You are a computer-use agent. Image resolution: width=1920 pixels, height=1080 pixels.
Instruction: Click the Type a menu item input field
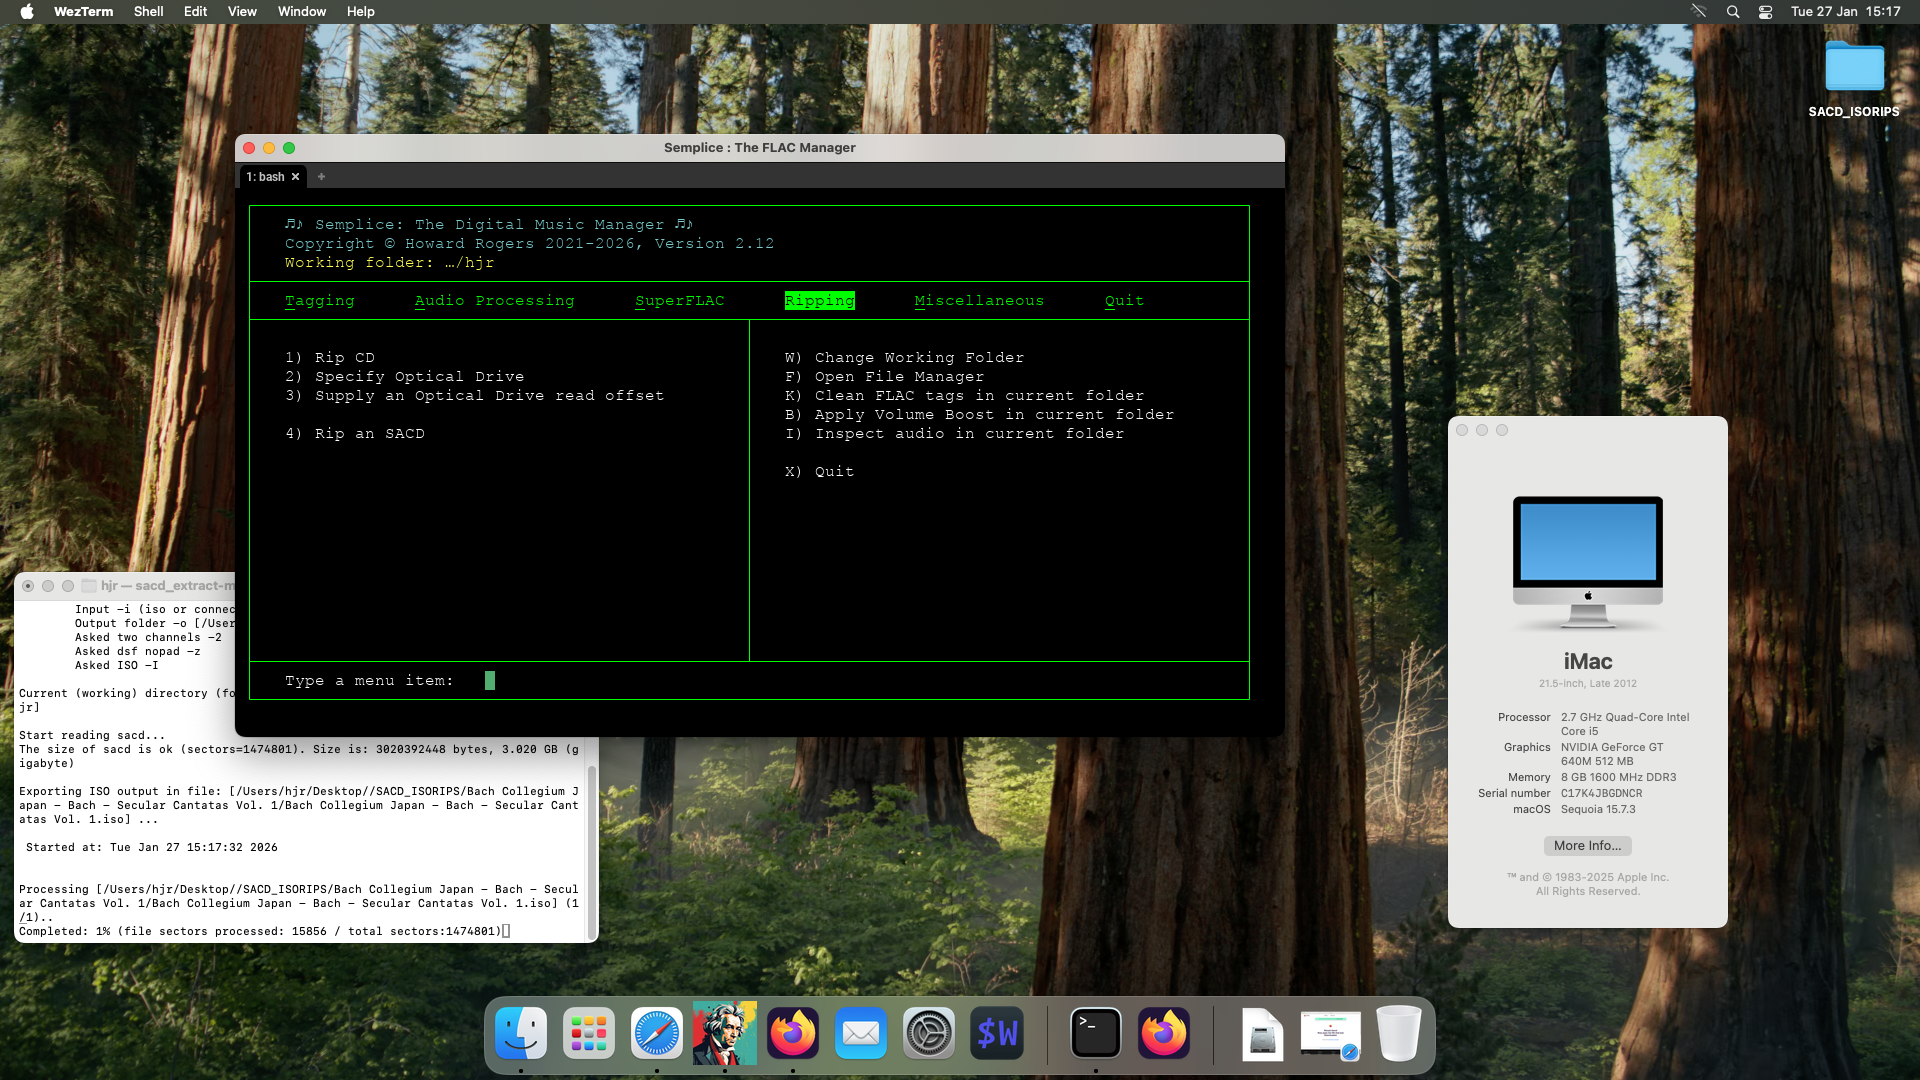point(490,680)
